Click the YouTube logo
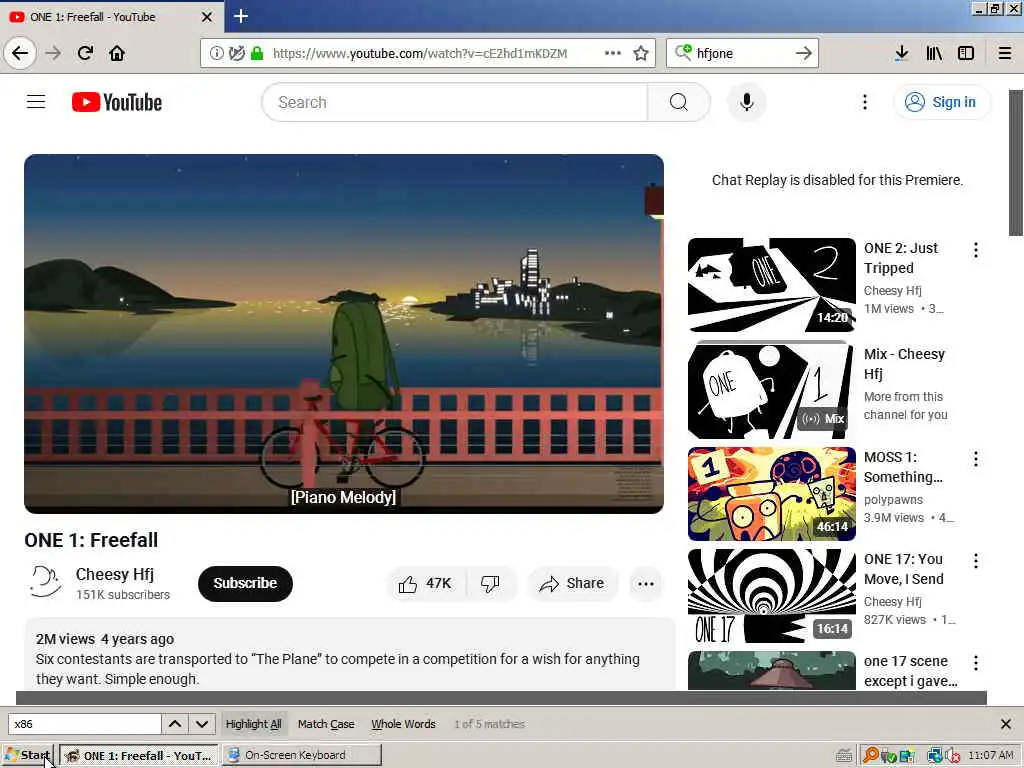Screen dimensions: 1024x768 116,102
